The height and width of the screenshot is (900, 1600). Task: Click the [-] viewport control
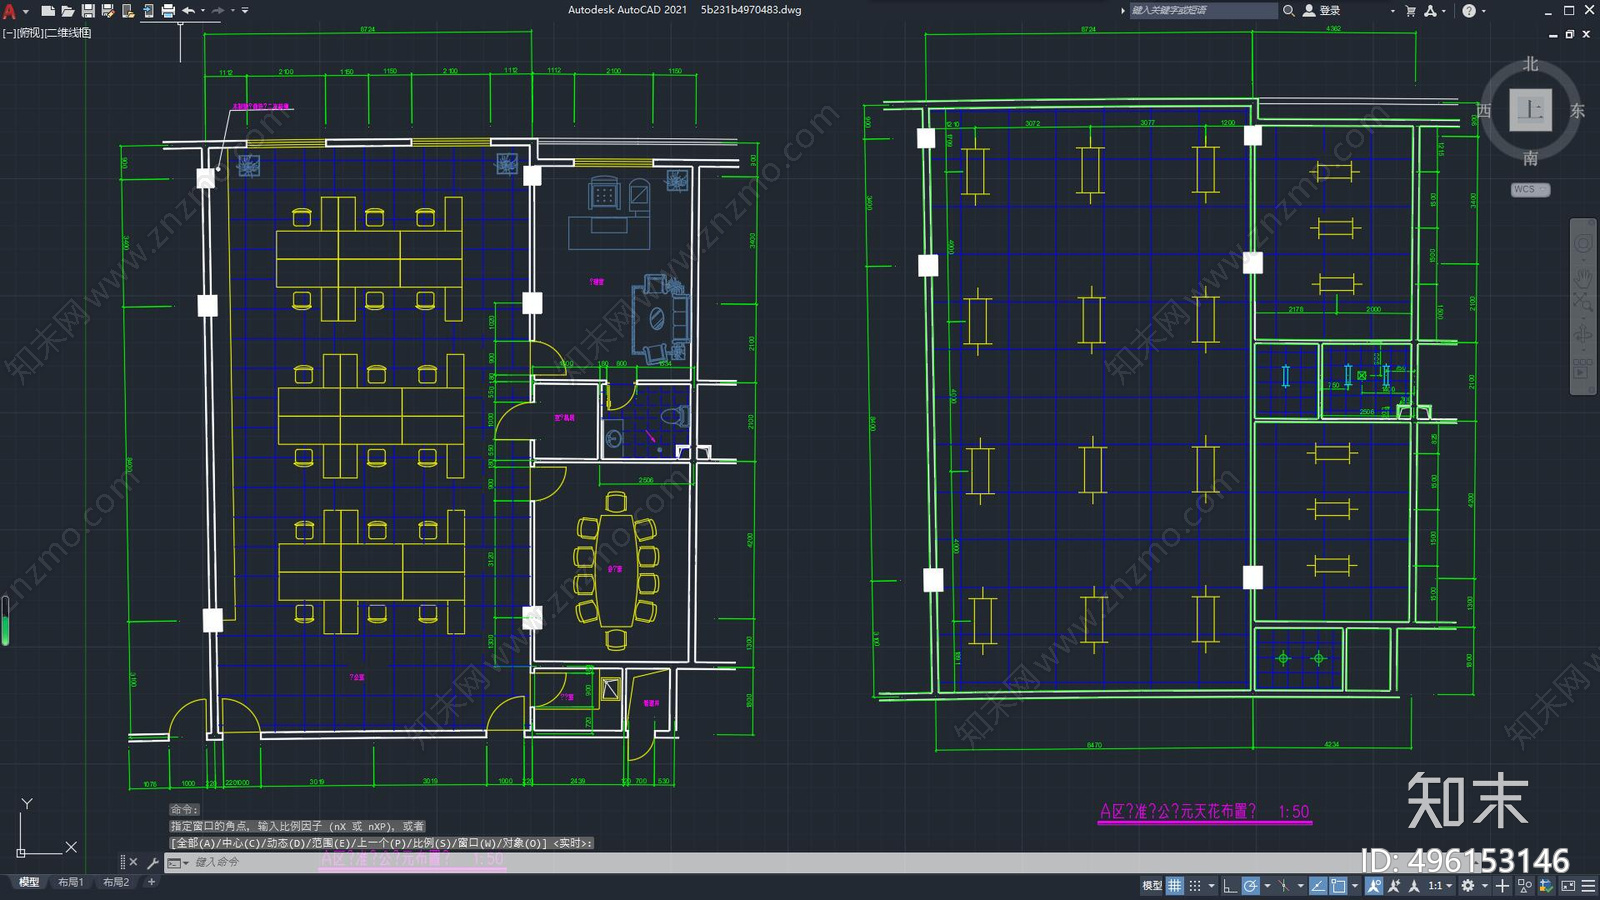coord(9,33)
